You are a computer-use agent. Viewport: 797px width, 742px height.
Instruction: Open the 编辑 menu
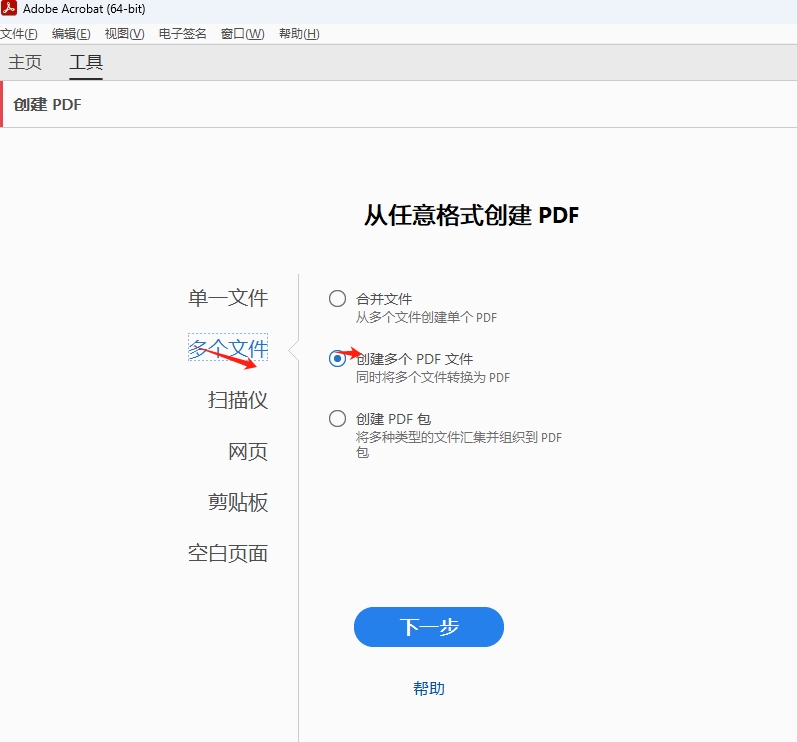(71, 34)
